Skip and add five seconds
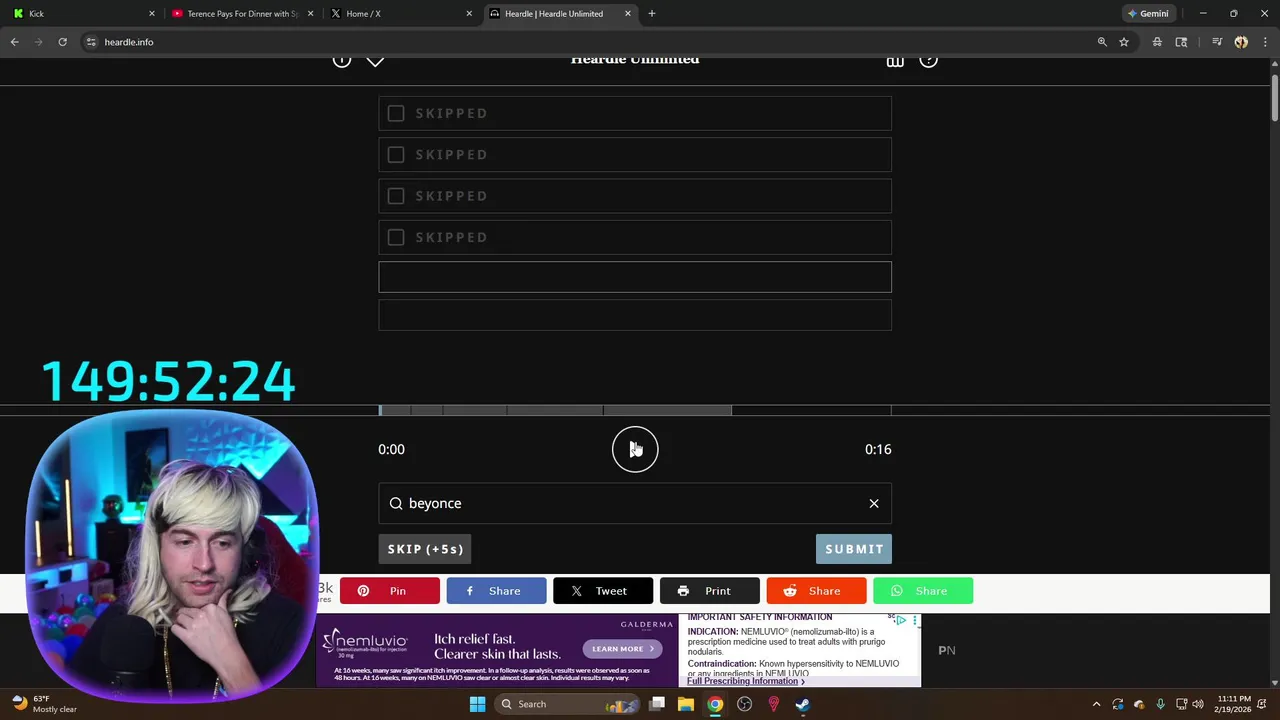Viewport: 1280px width, 720px height. pyautogui.click(x=426, y=549)
